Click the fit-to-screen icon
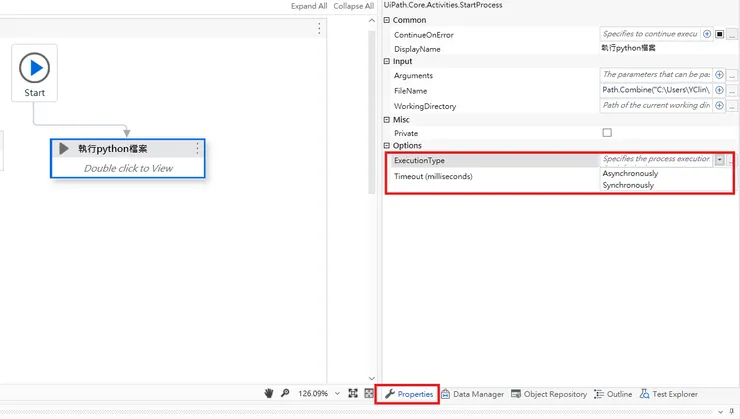The height and width of the screenshot is (419, 740). coord(353,393)
